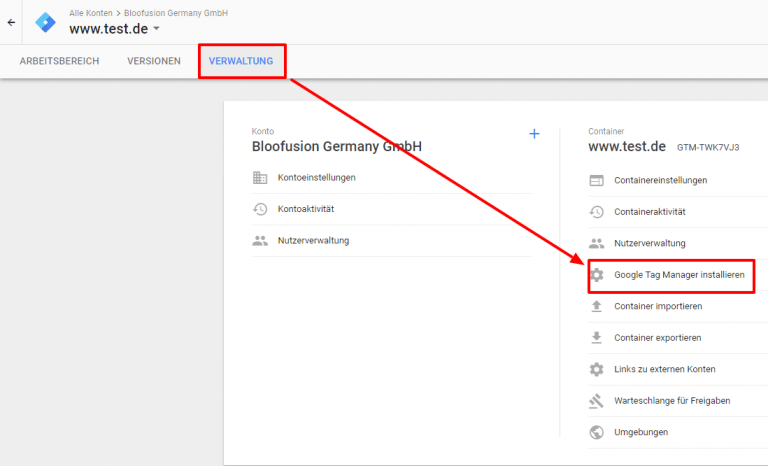Screen dimensions: 768x466
Task: Click the blue plus icon beside Konto
Action: 534,134
